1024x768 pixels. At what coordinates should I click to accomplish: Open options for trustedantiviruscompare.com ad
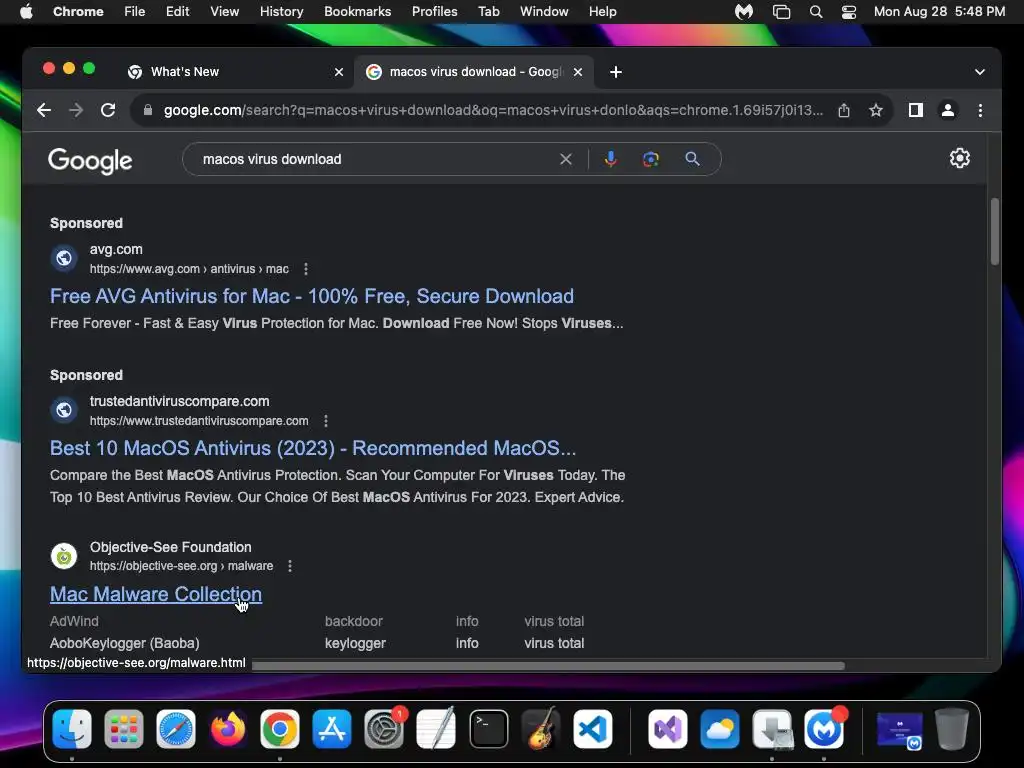coord(325,421)
